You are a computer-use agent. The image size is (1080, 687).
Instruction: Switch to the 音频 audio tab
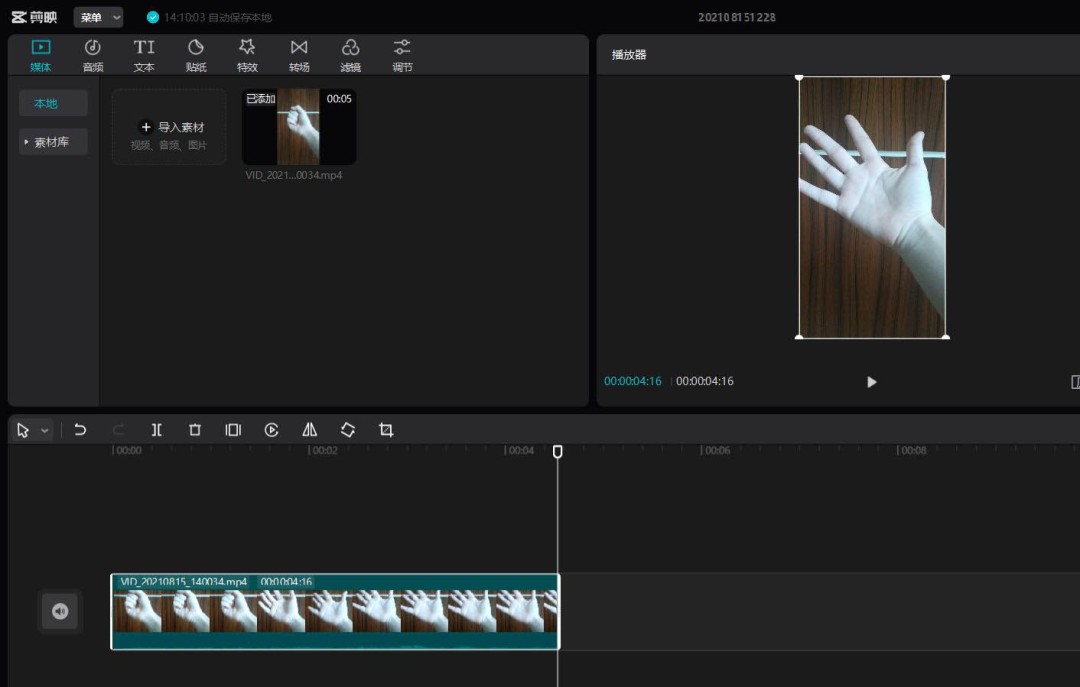pos(93,55)
